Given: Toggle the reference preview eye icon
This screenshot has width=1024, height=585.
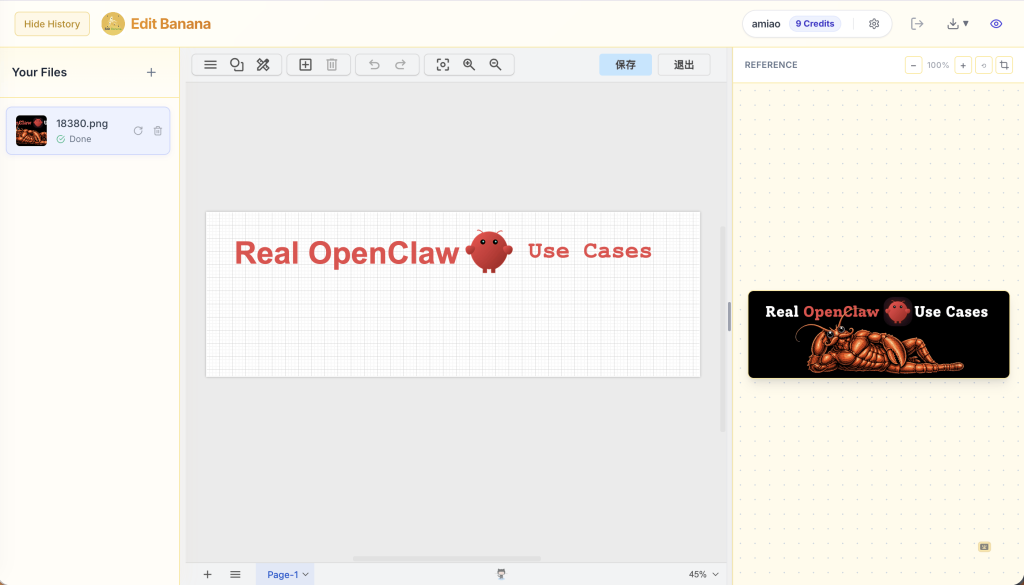Looking at the screenshot, I should [x=996, y=24].
